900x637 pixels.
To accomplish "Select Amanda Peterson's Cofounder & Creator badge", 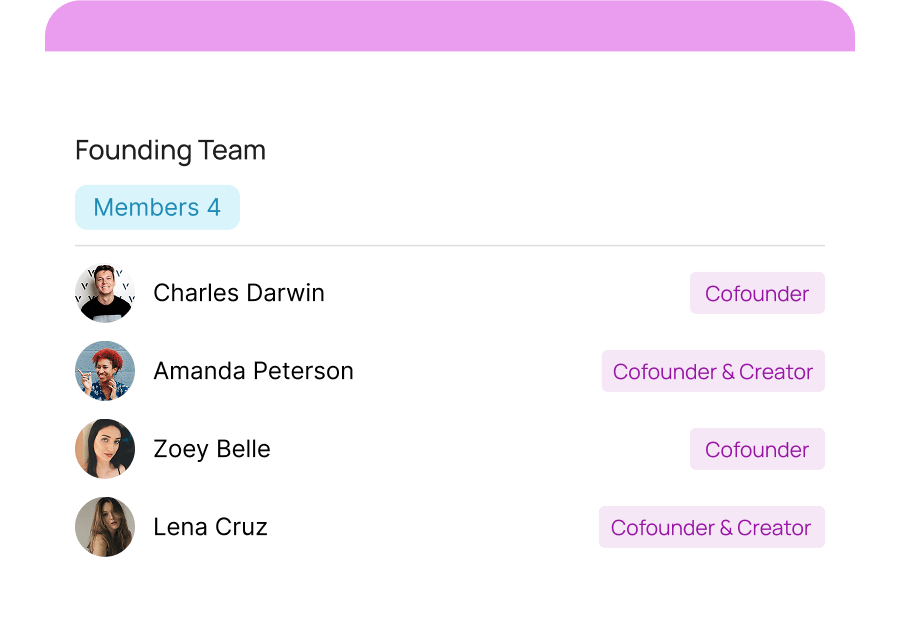I will click(x=713, y=371).
